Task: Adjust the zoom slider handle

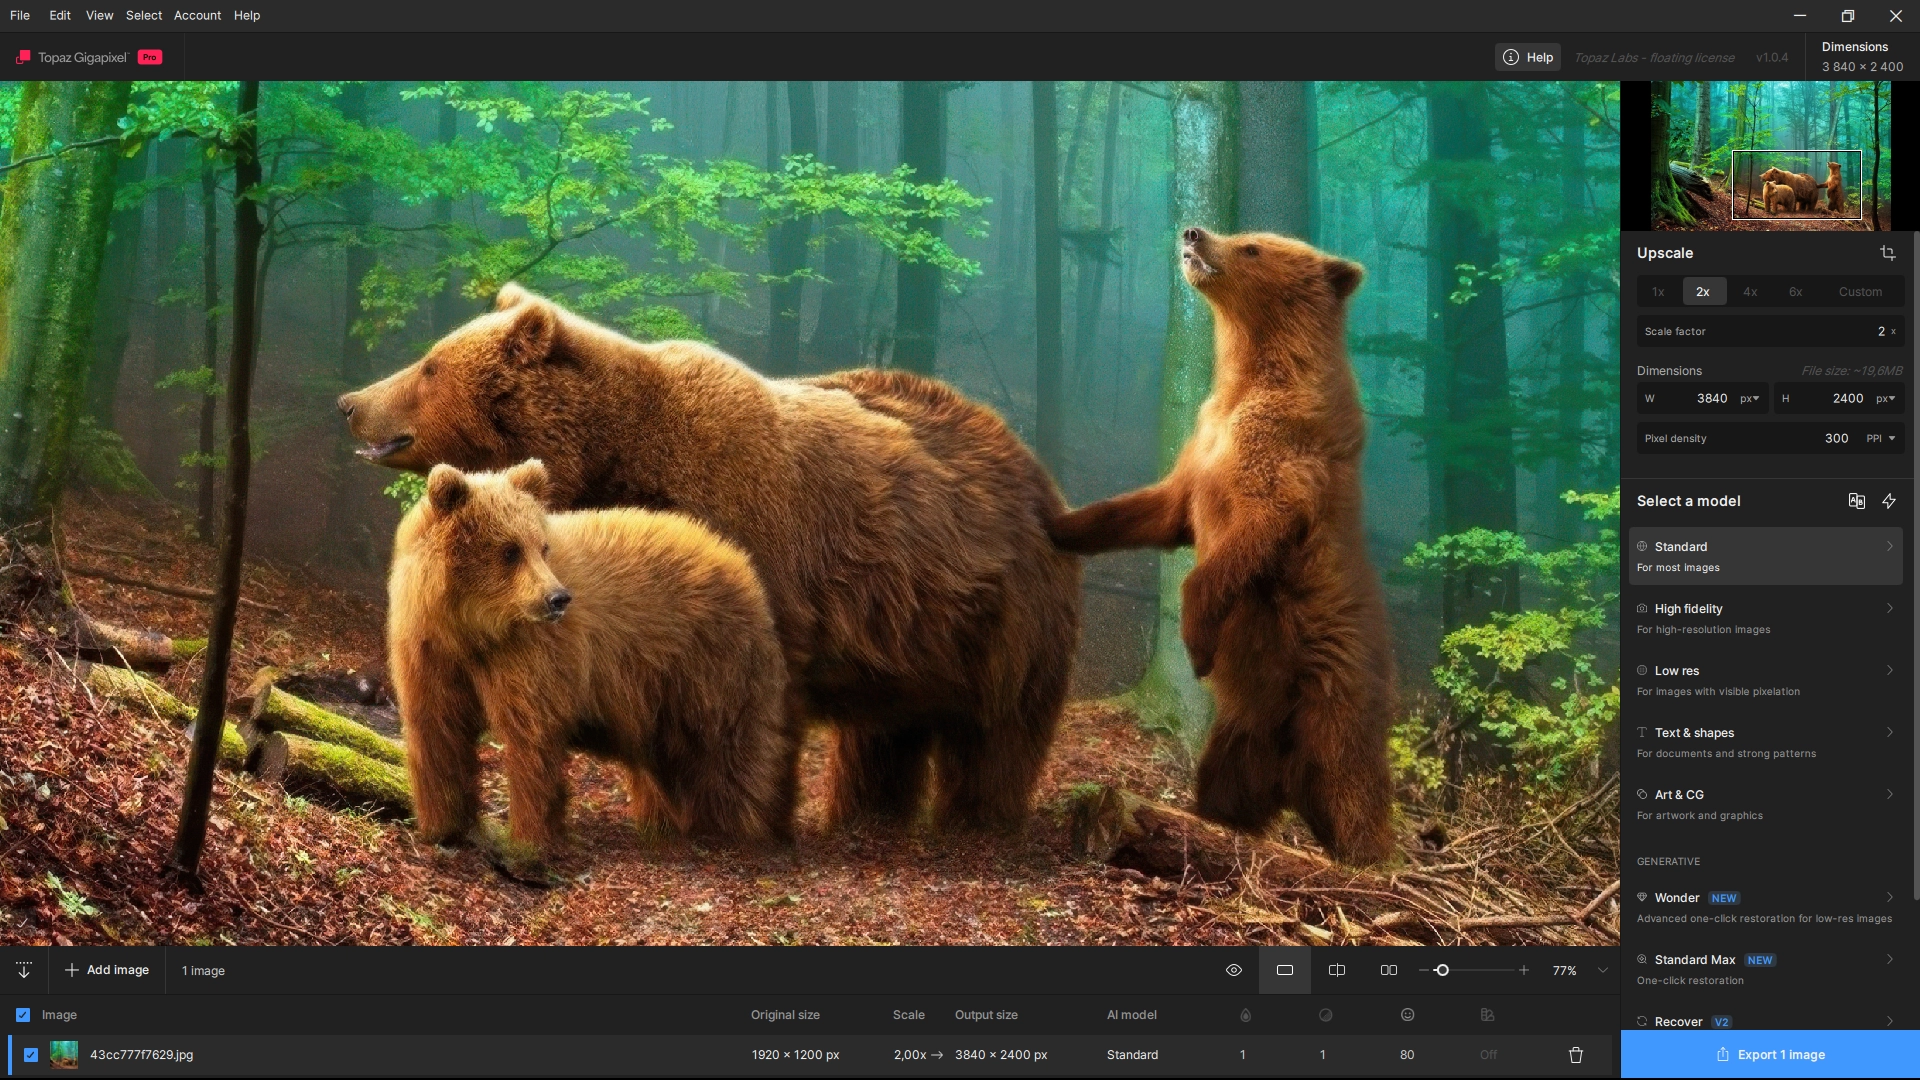Action: tap(1442, 970)
